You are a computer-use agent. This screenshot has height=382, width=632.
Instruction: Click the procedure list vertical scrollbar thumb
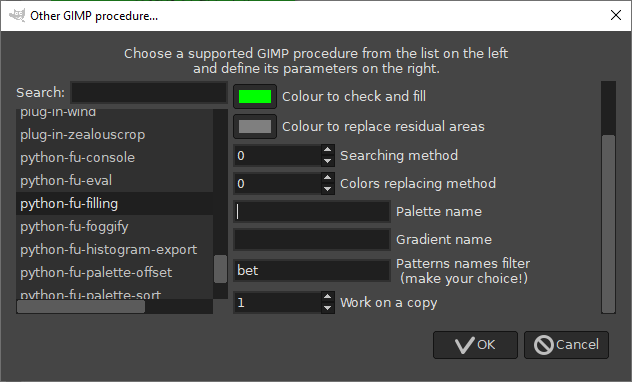(220, 269)
